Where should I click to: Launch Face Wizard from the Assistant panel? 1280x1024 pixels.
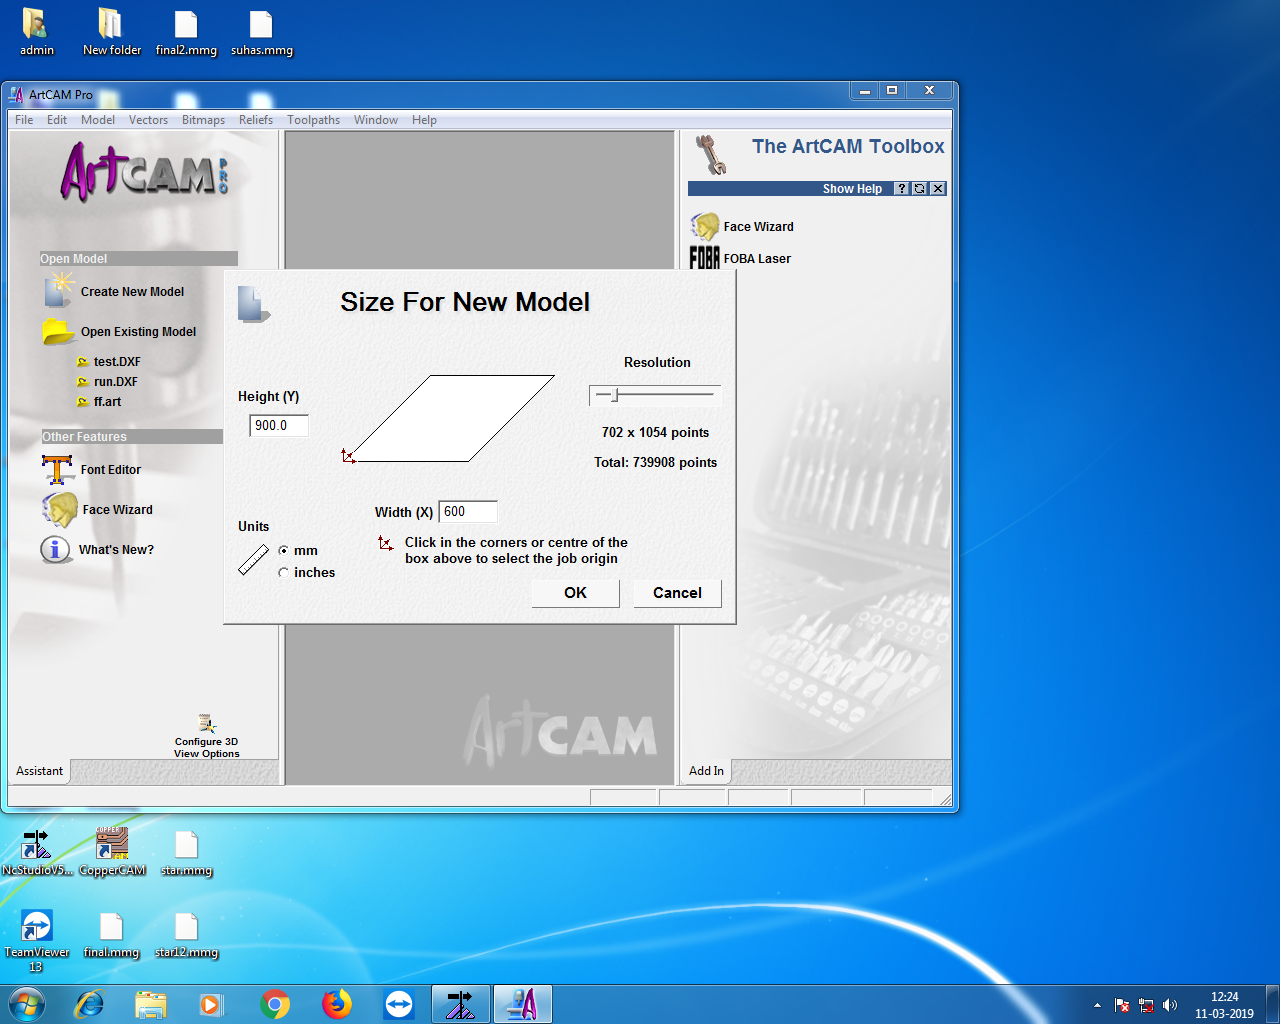117,510
